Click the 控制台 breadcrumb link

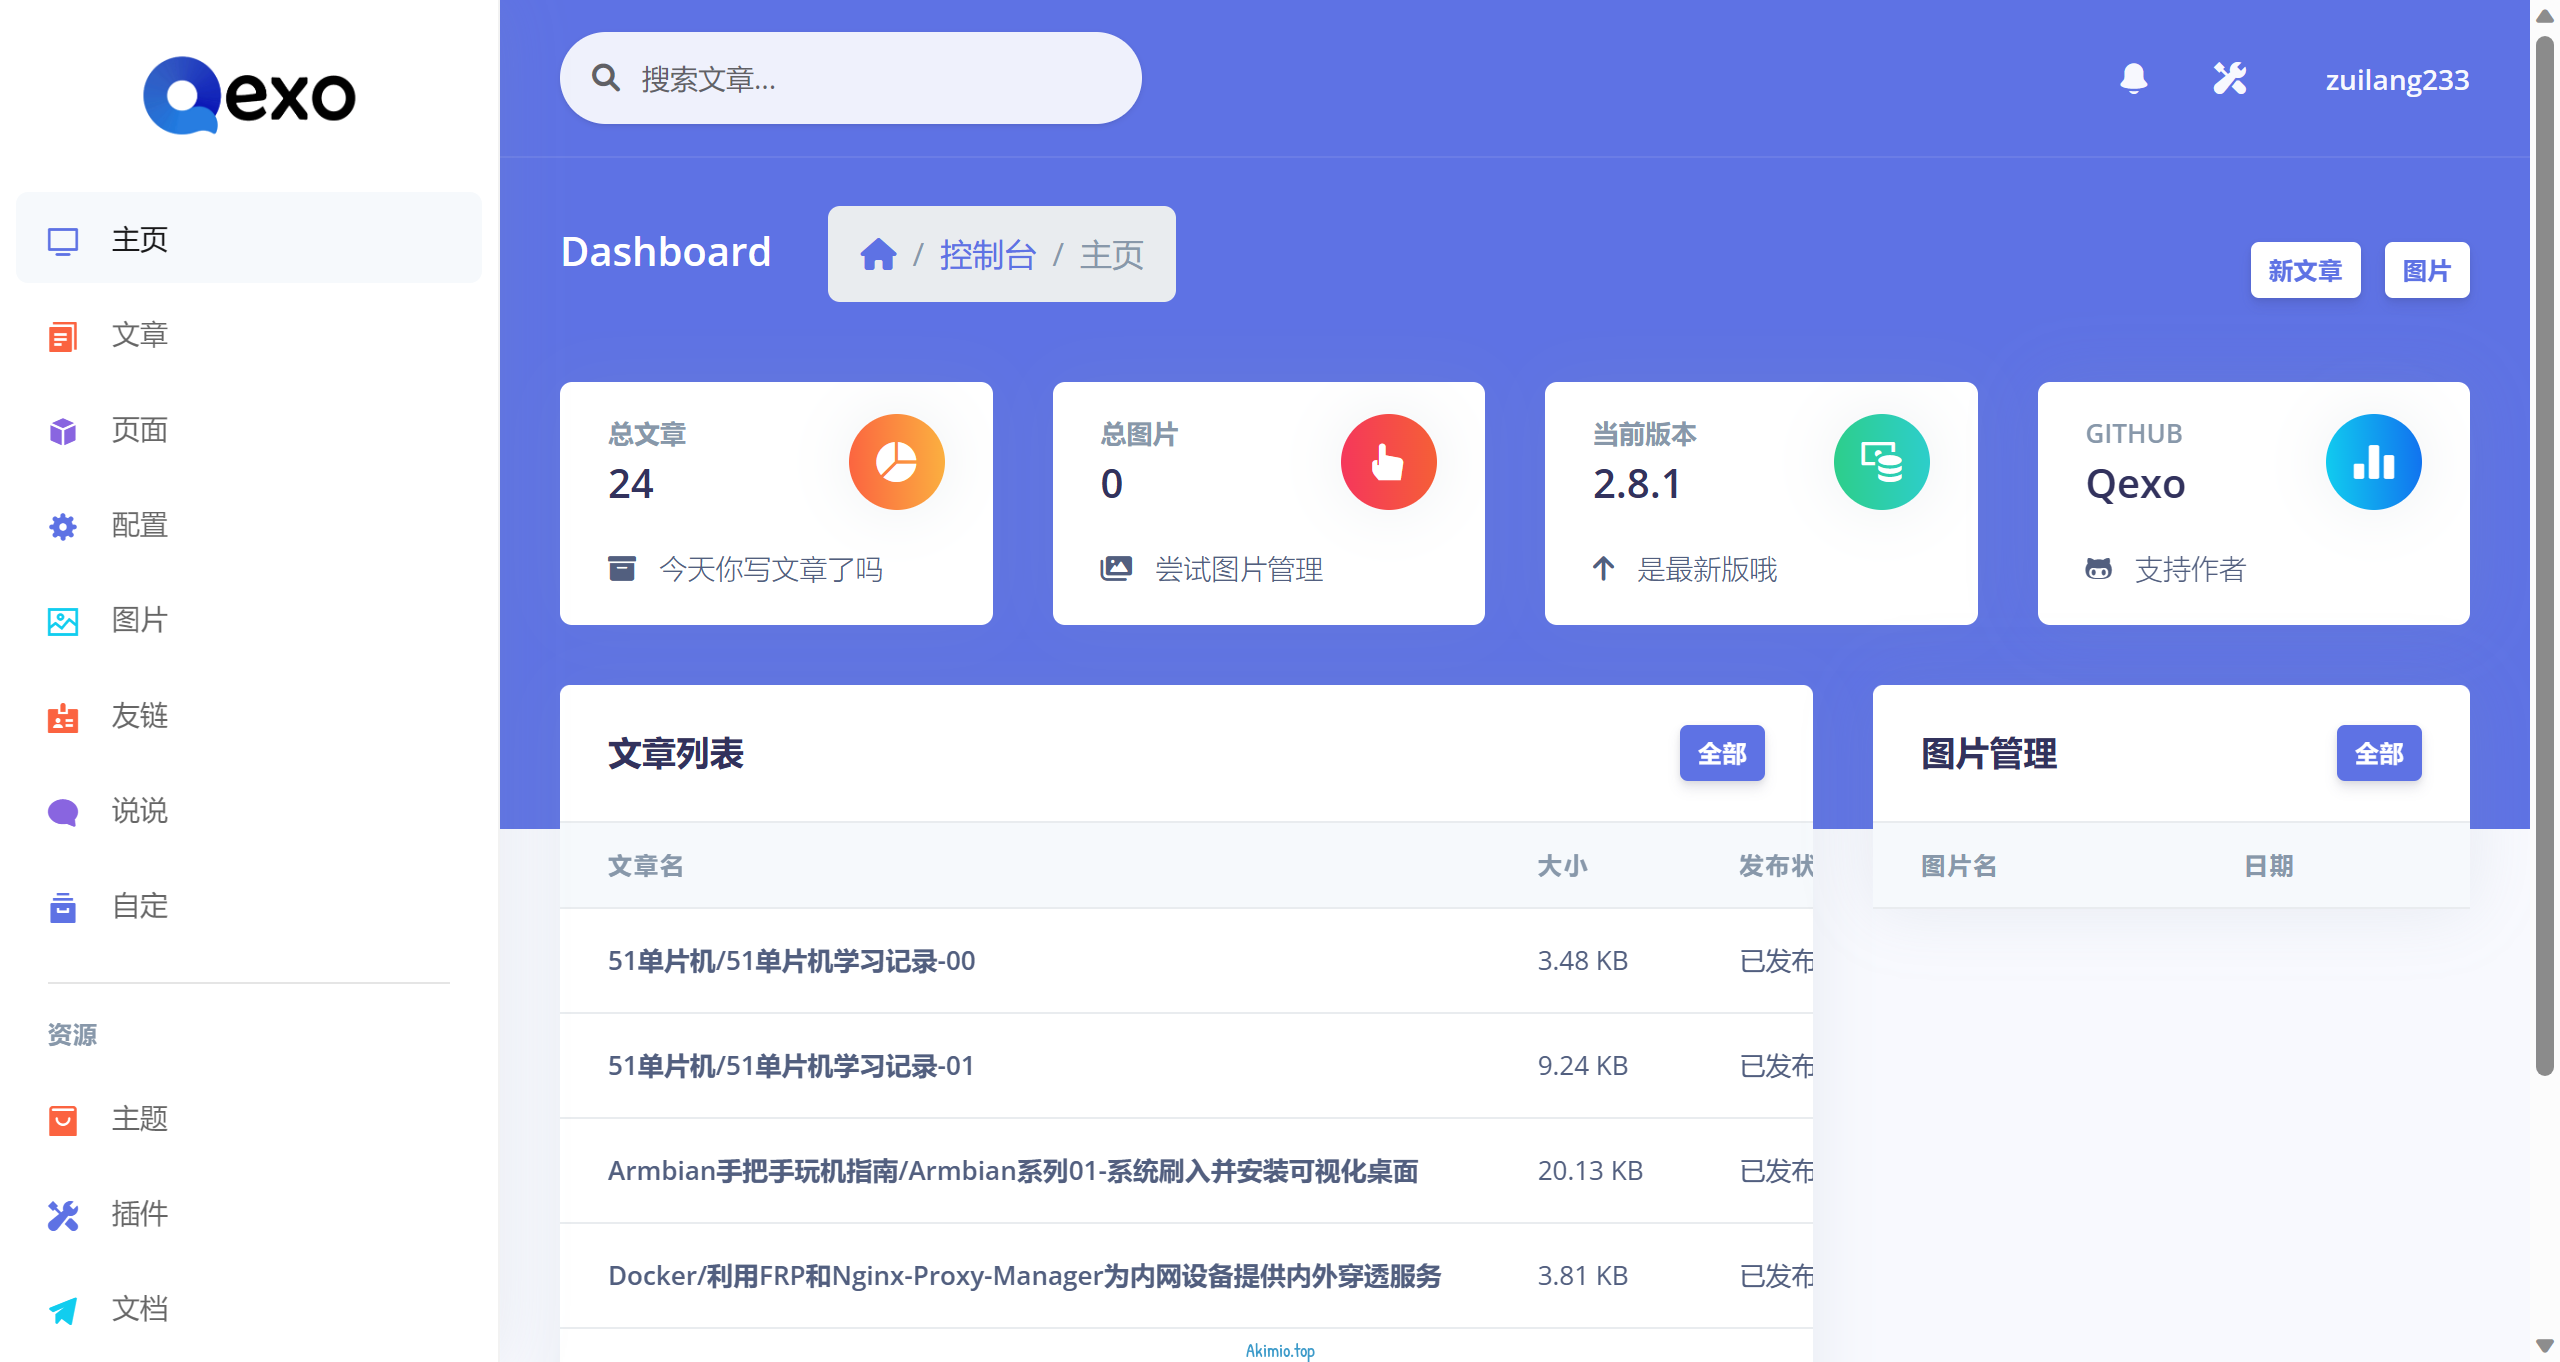(988, 255)
